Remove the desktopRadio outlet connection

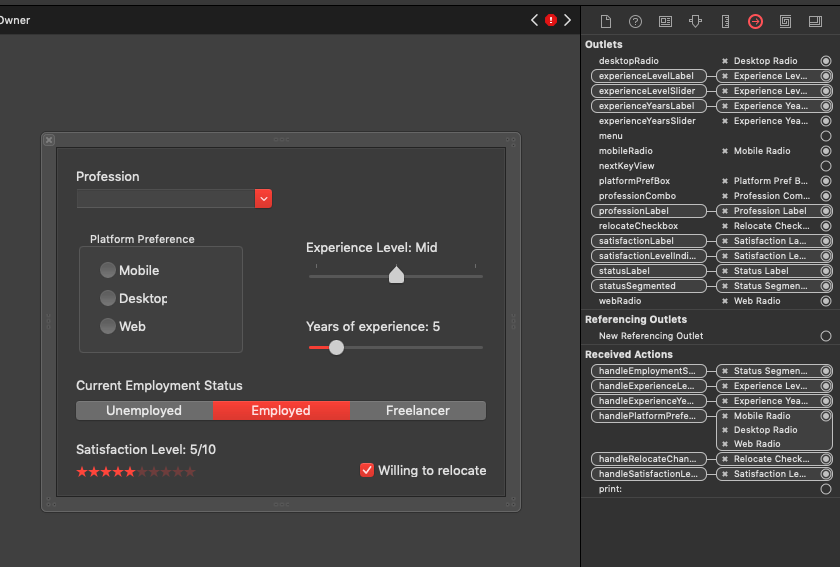(725, 61)
